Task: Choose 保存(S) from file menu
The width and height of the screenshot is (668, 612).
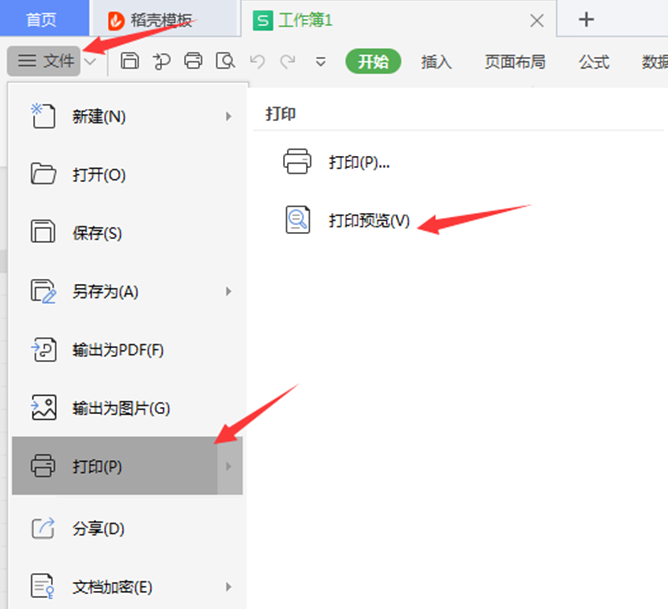Action: (x=127, y=233)
